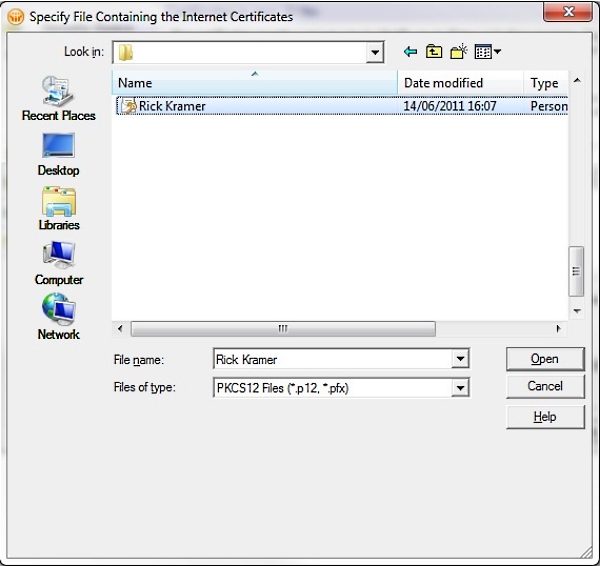Sort by the Type column header
Image resolution: width=600 pixels, height=566 pixels.
click(546, 83)
